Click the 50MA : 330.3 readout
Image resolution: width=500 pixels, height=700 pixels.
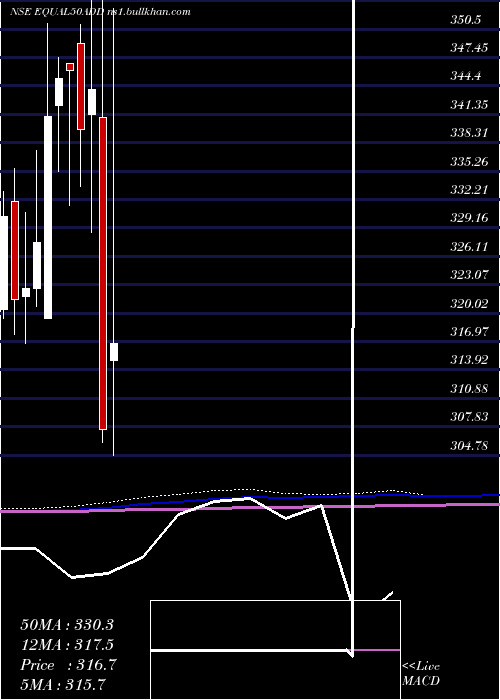(67, 624)
